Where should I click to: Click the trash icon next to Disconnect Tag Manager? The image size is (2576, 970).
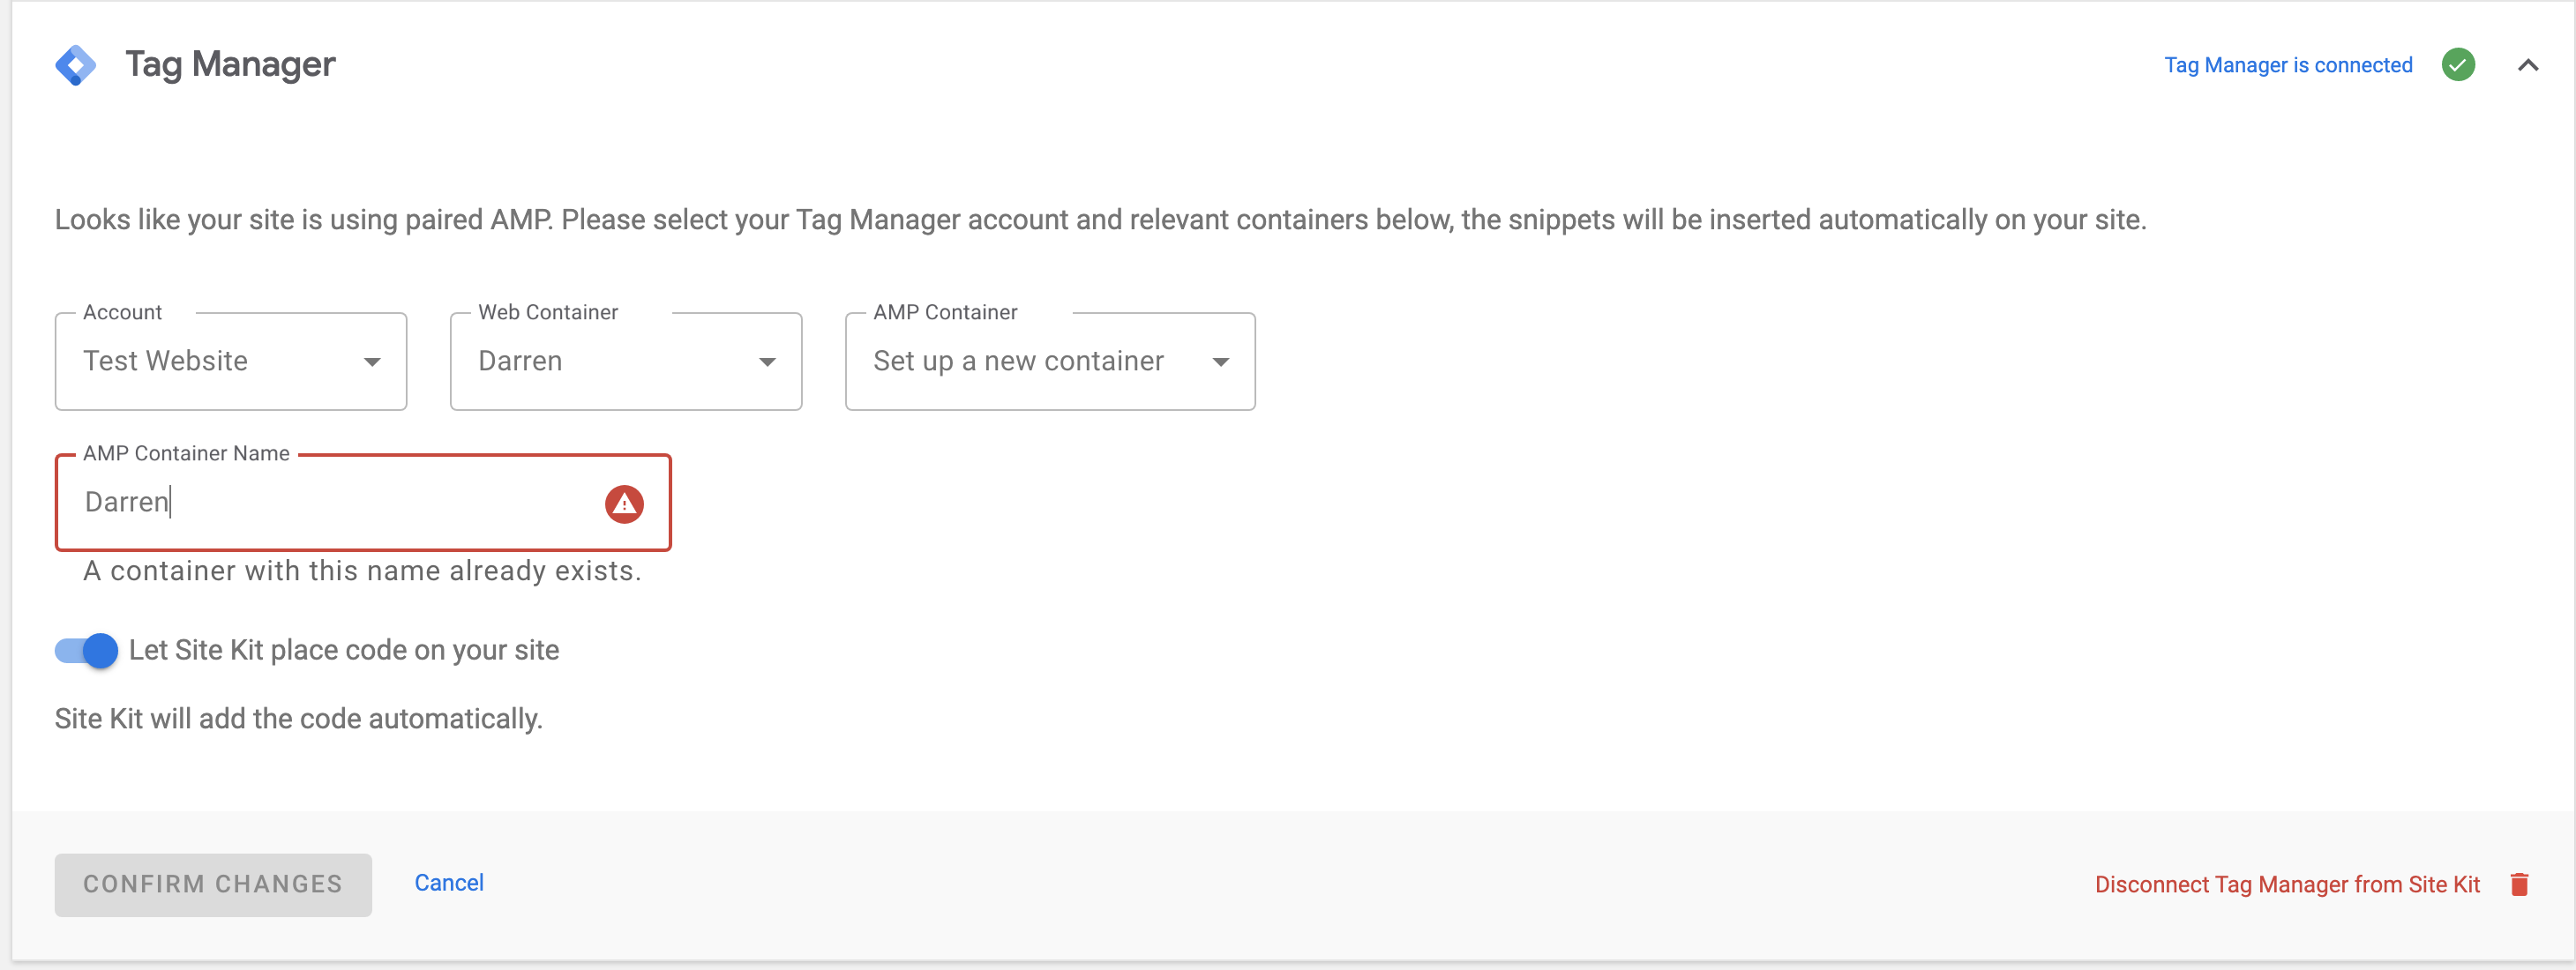[2519, 884]
